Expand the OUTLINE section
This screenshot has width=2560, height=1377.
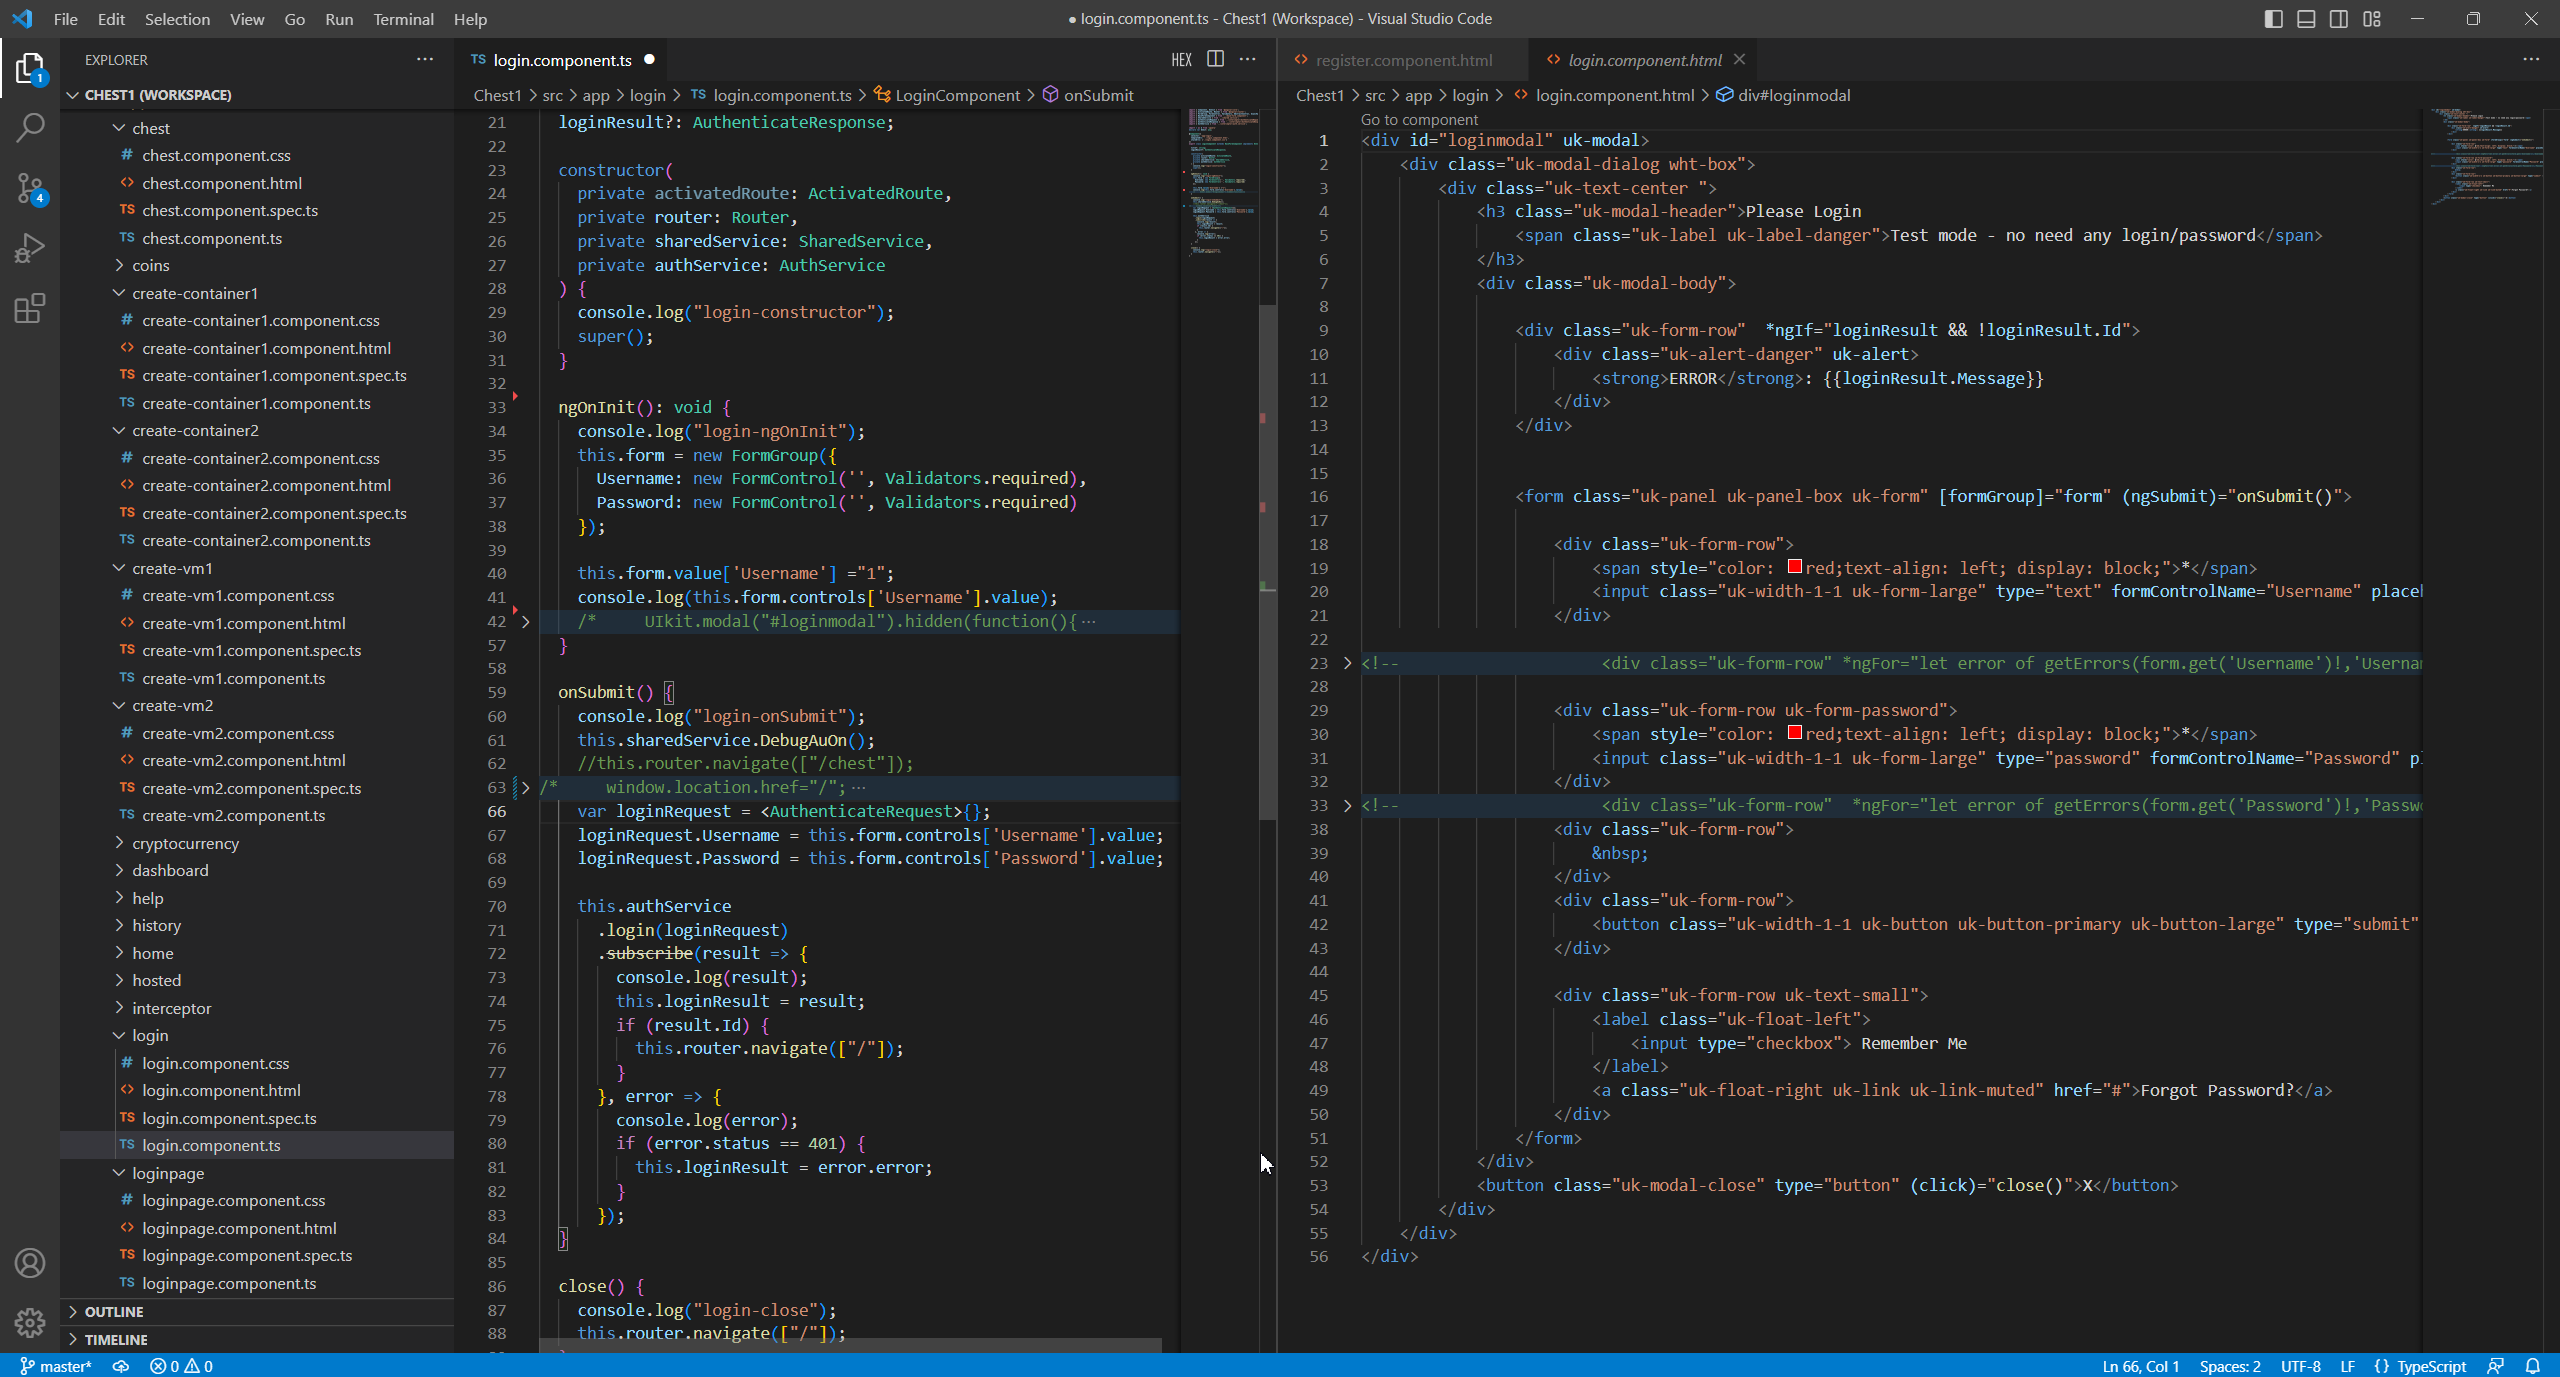click(x=114, y=1311)
